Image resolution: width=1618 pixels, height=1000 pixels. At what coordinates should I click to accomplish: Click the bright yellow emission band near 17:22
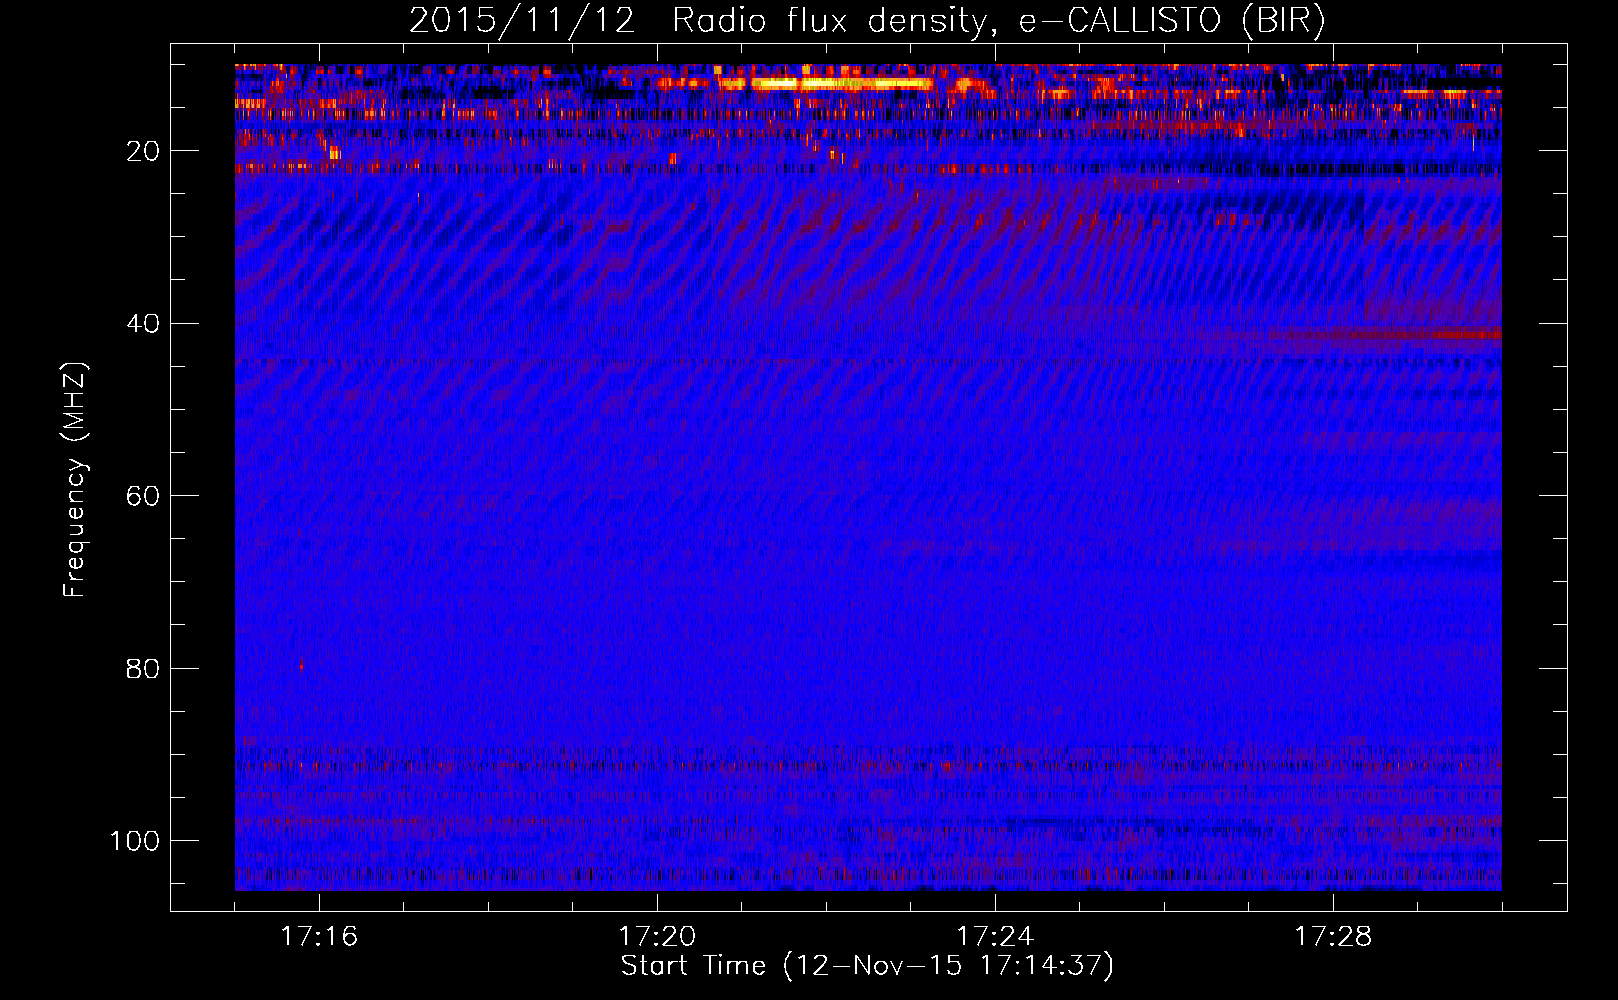click(840, 84)
